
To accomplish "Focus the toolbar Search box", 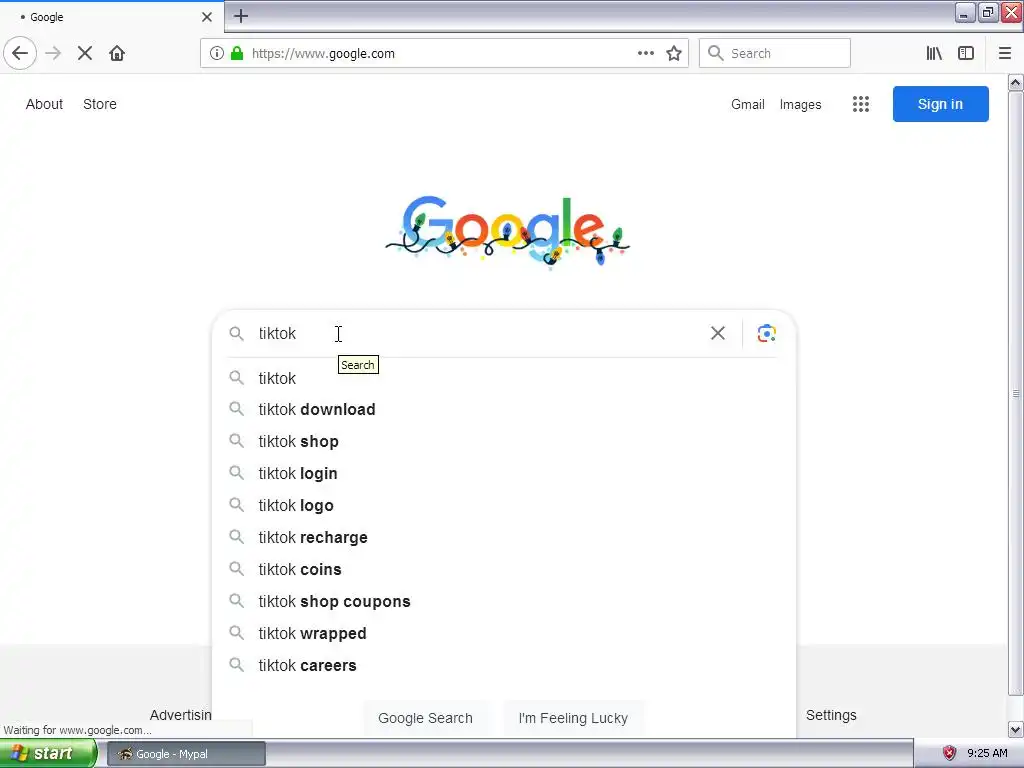I will click(x=775, y=54).
